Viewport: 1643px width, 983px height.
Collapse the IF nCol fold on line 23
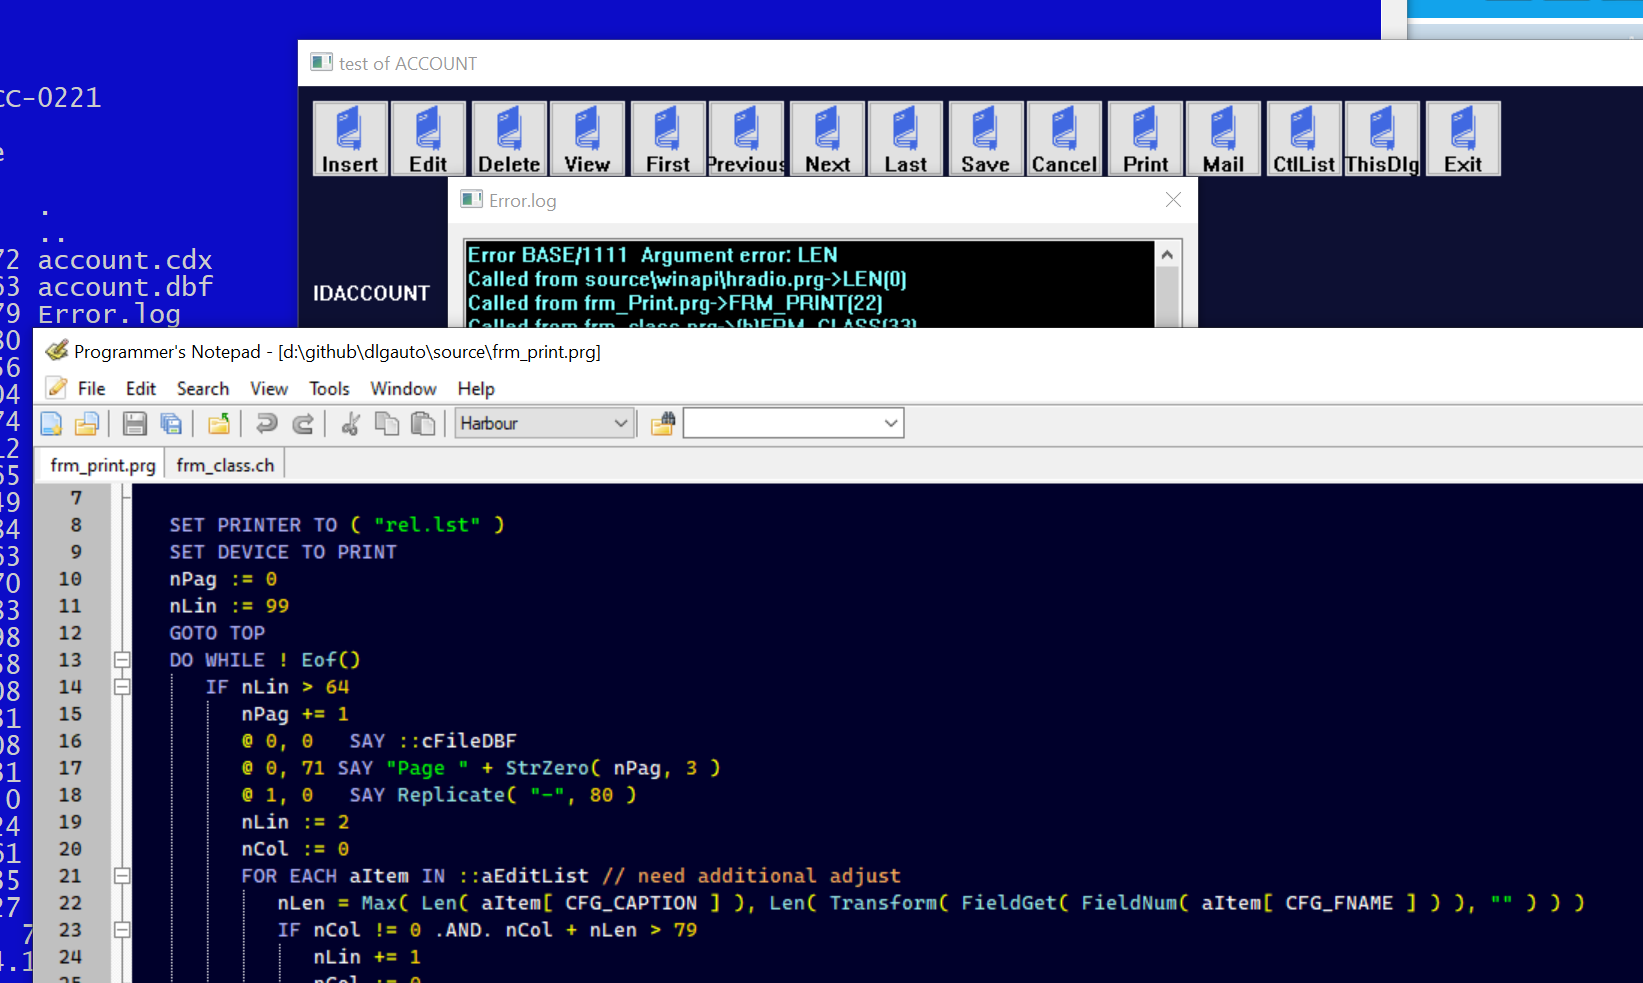tap(122, 930)
